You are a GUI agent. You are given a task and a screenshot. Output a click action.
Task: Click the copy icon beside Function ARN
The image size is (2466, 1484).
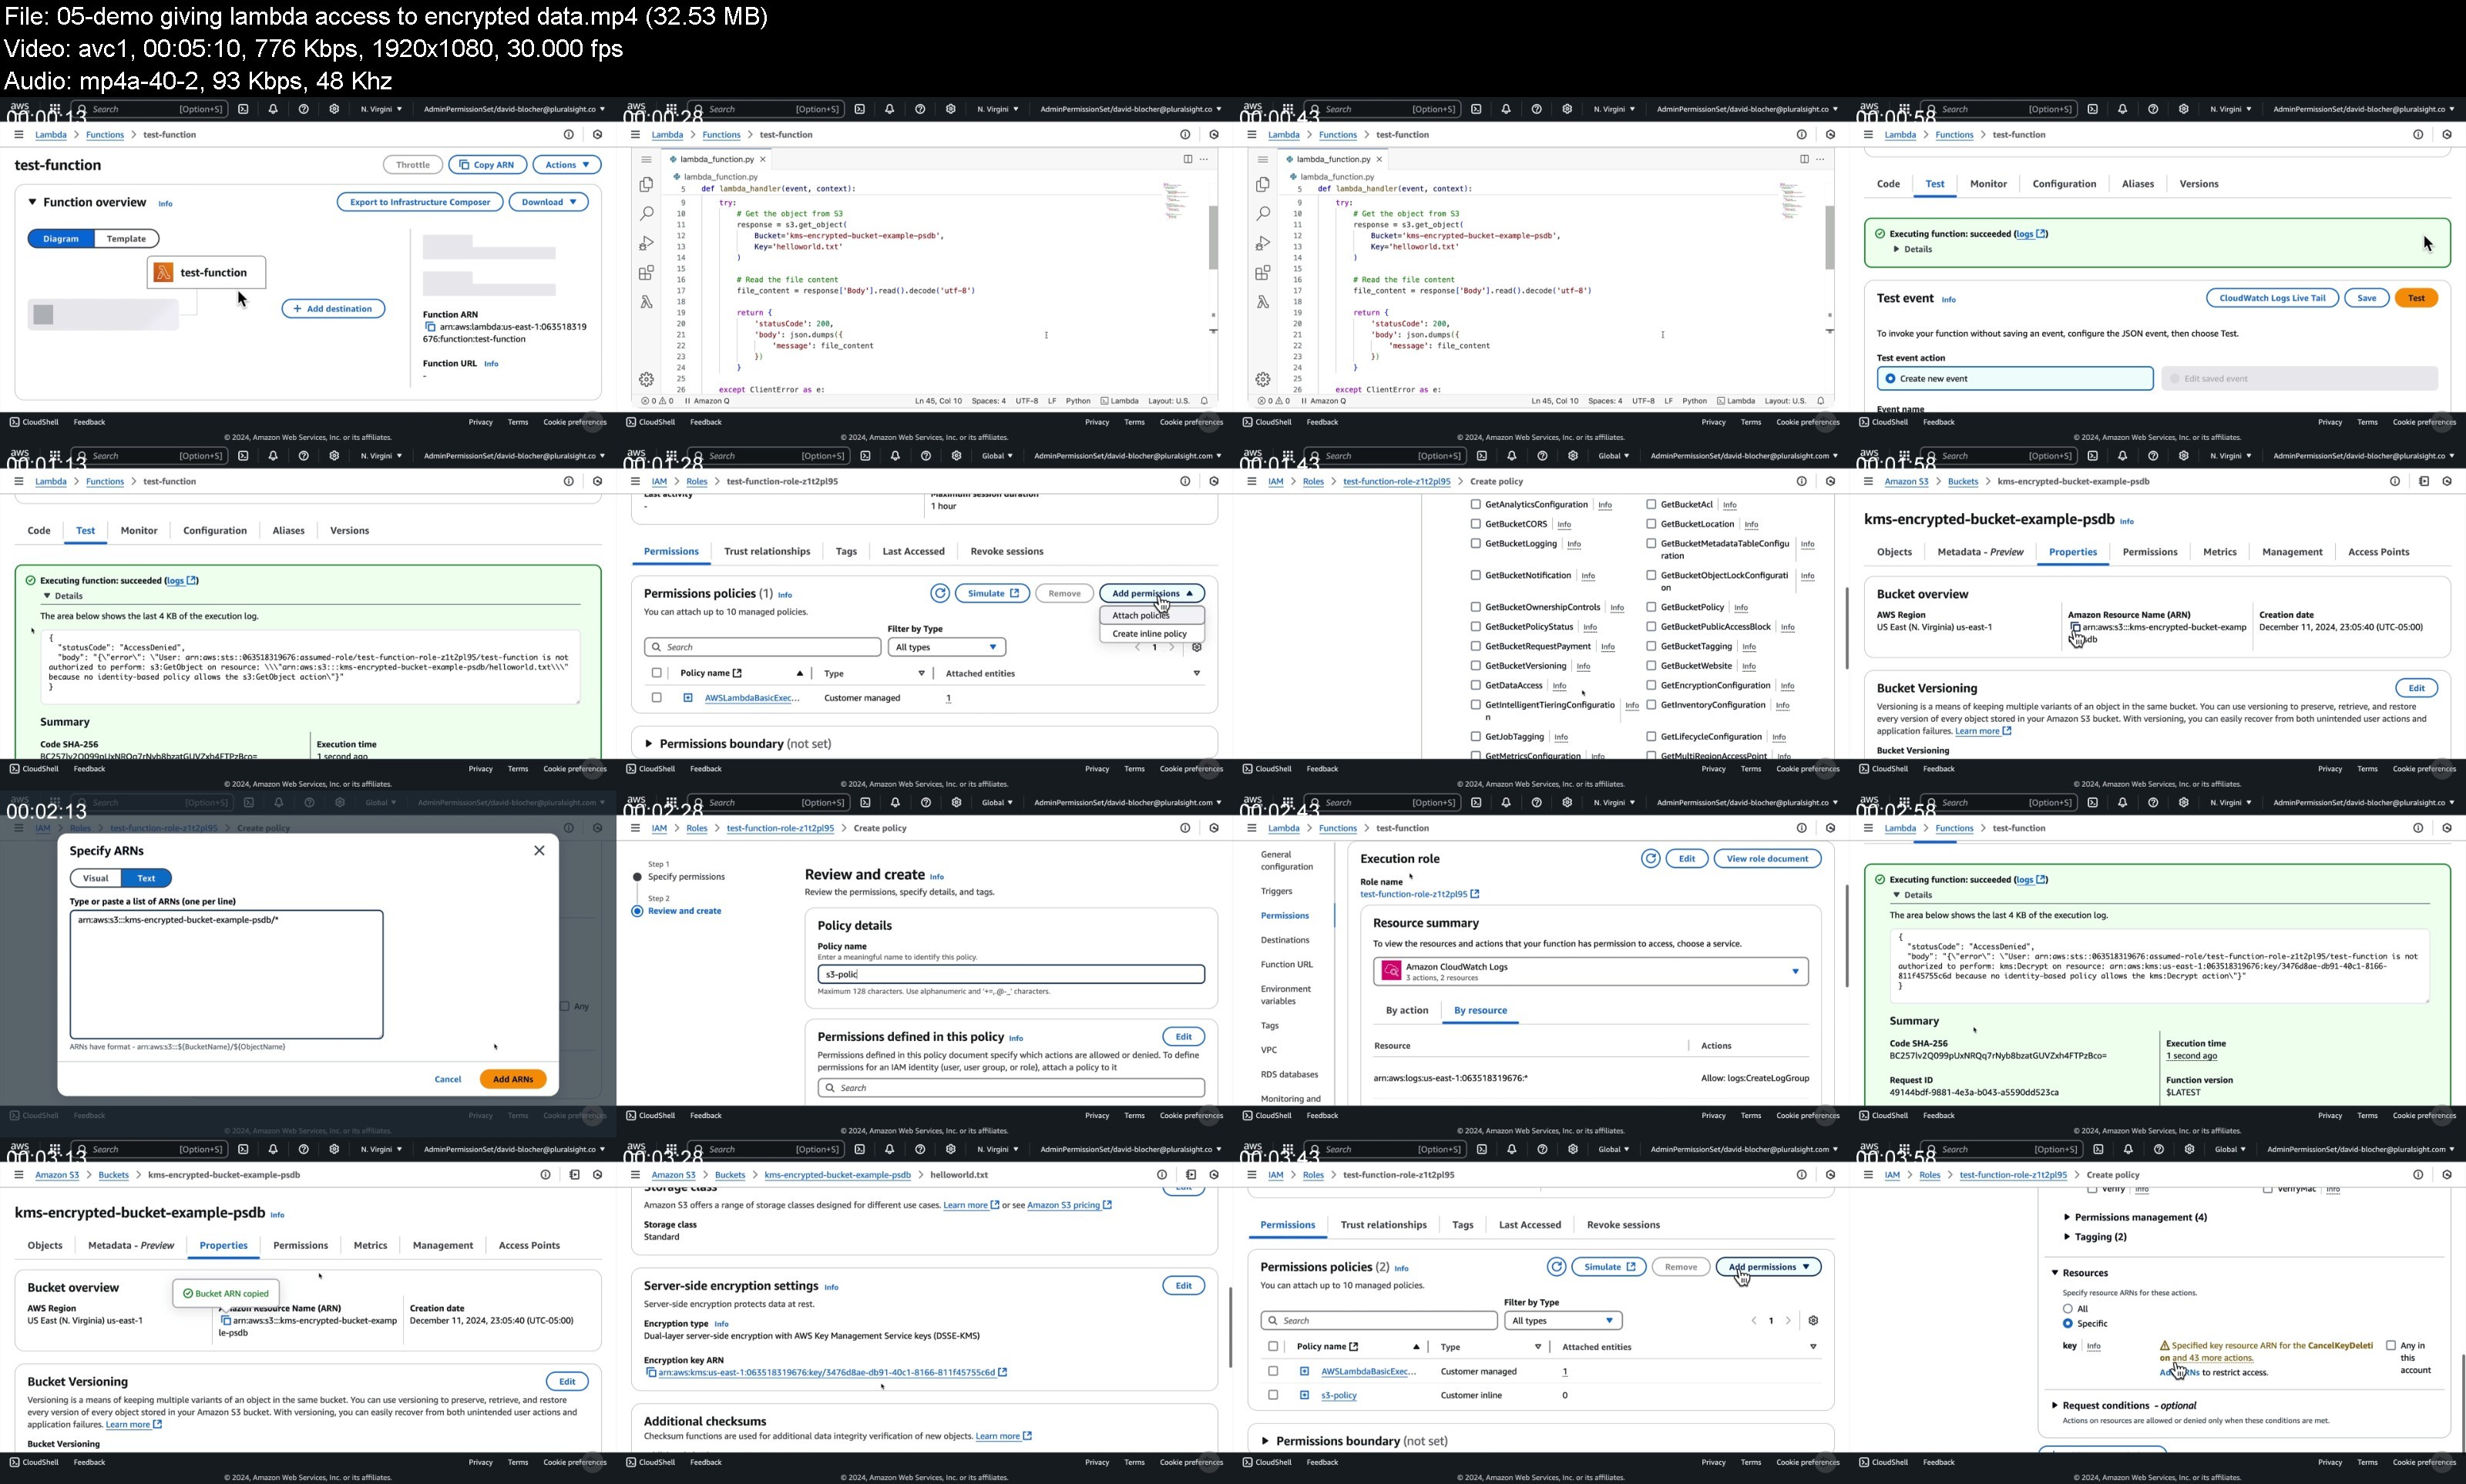point(430,327)
